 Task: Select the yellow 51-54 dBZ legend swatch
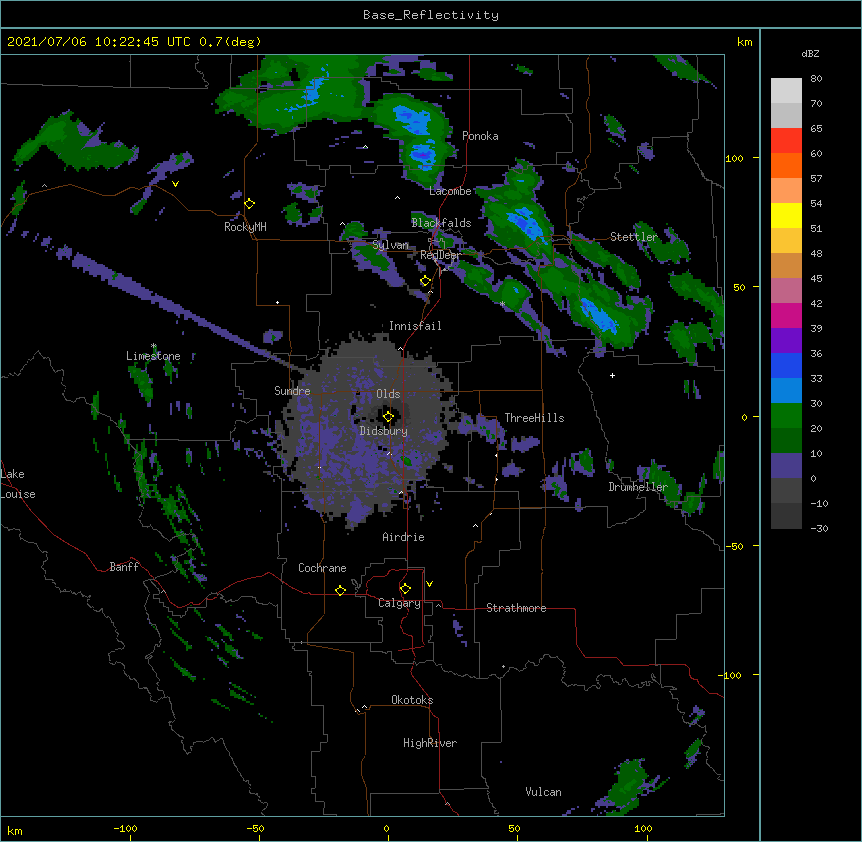pyautogui.click(x=786, y=215)
